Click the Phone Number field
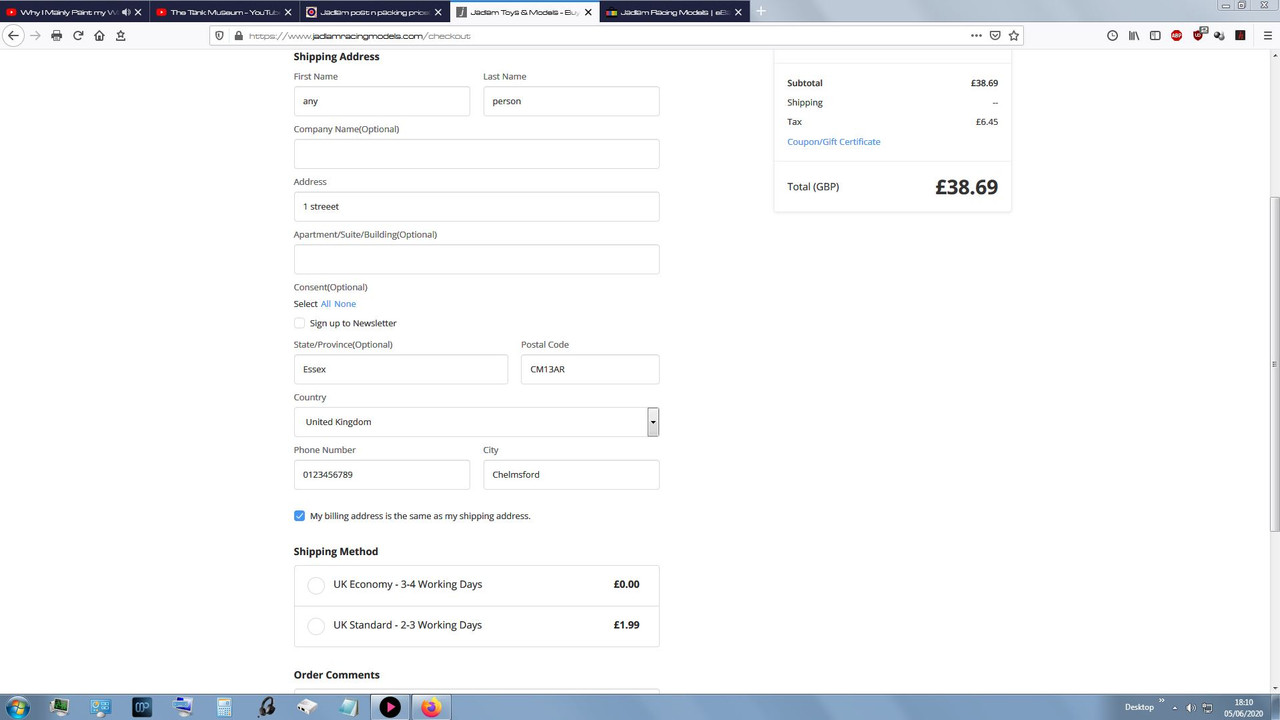Image resolution: width=1280 pixels, height=720 pixels. pos(382,475)
